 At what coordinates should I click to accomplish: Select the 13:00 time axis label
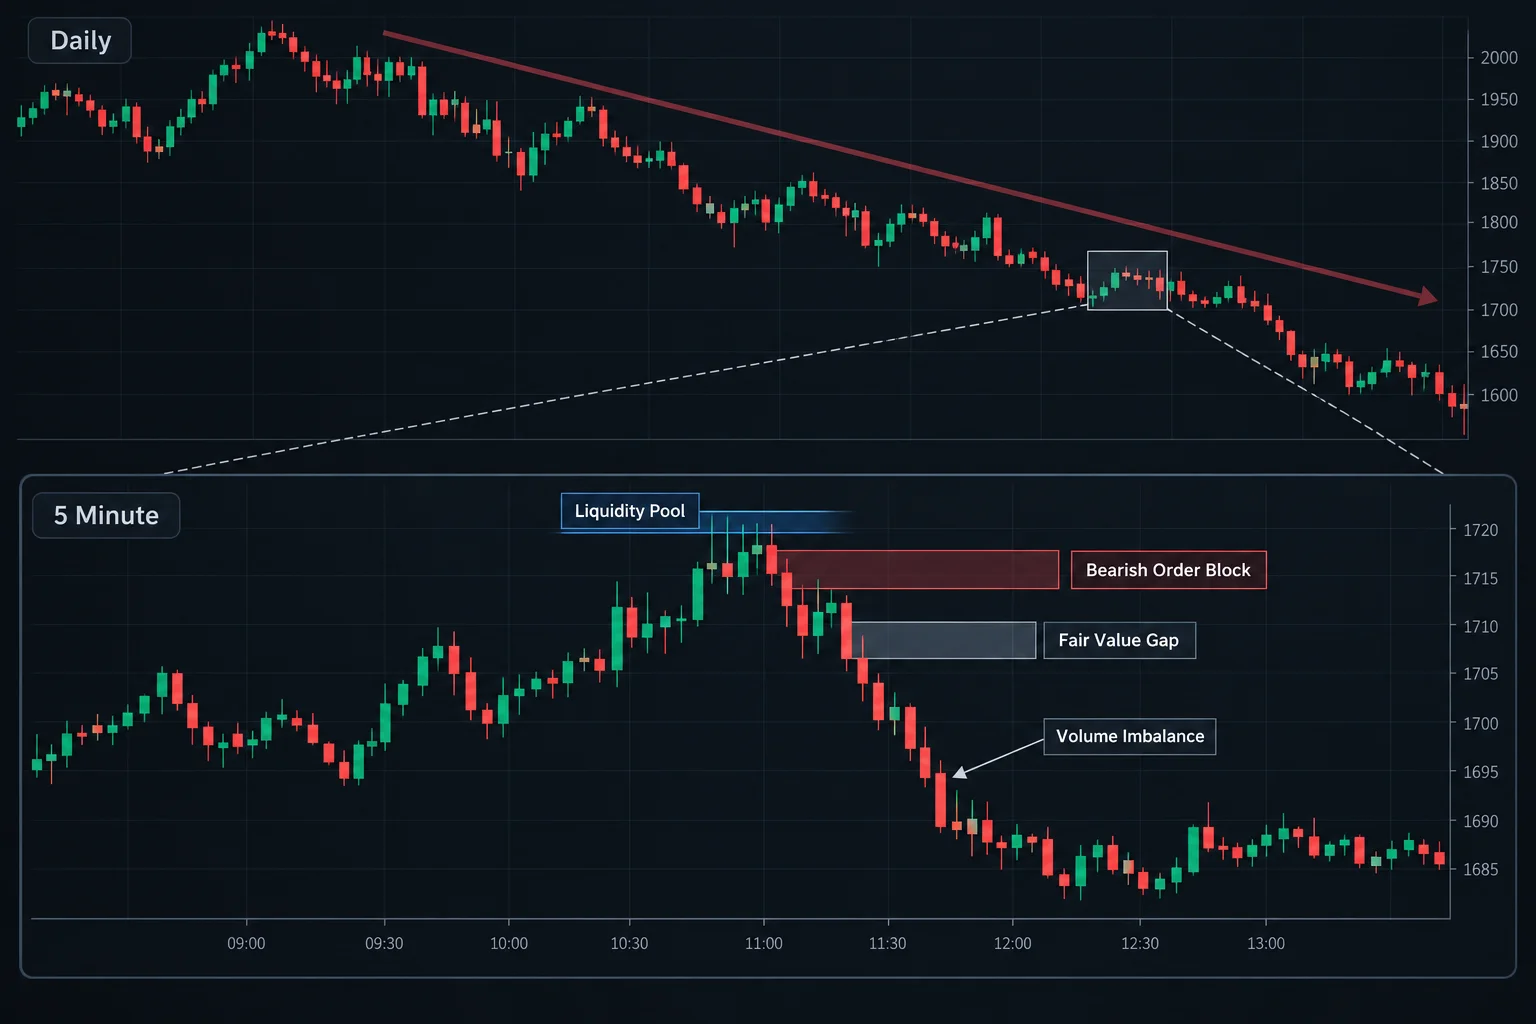coord(1266,944)
